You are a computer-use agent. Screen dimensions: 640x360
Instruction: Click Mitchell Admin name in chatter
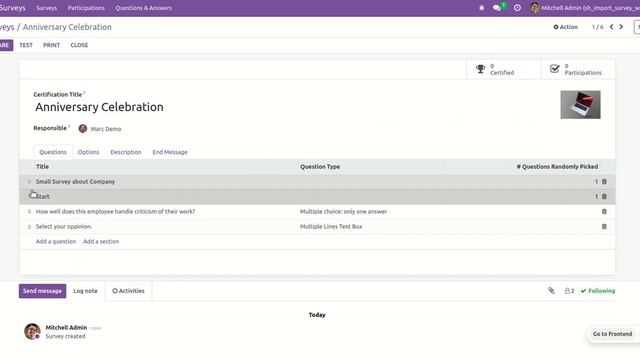click(x=66, y=327)
